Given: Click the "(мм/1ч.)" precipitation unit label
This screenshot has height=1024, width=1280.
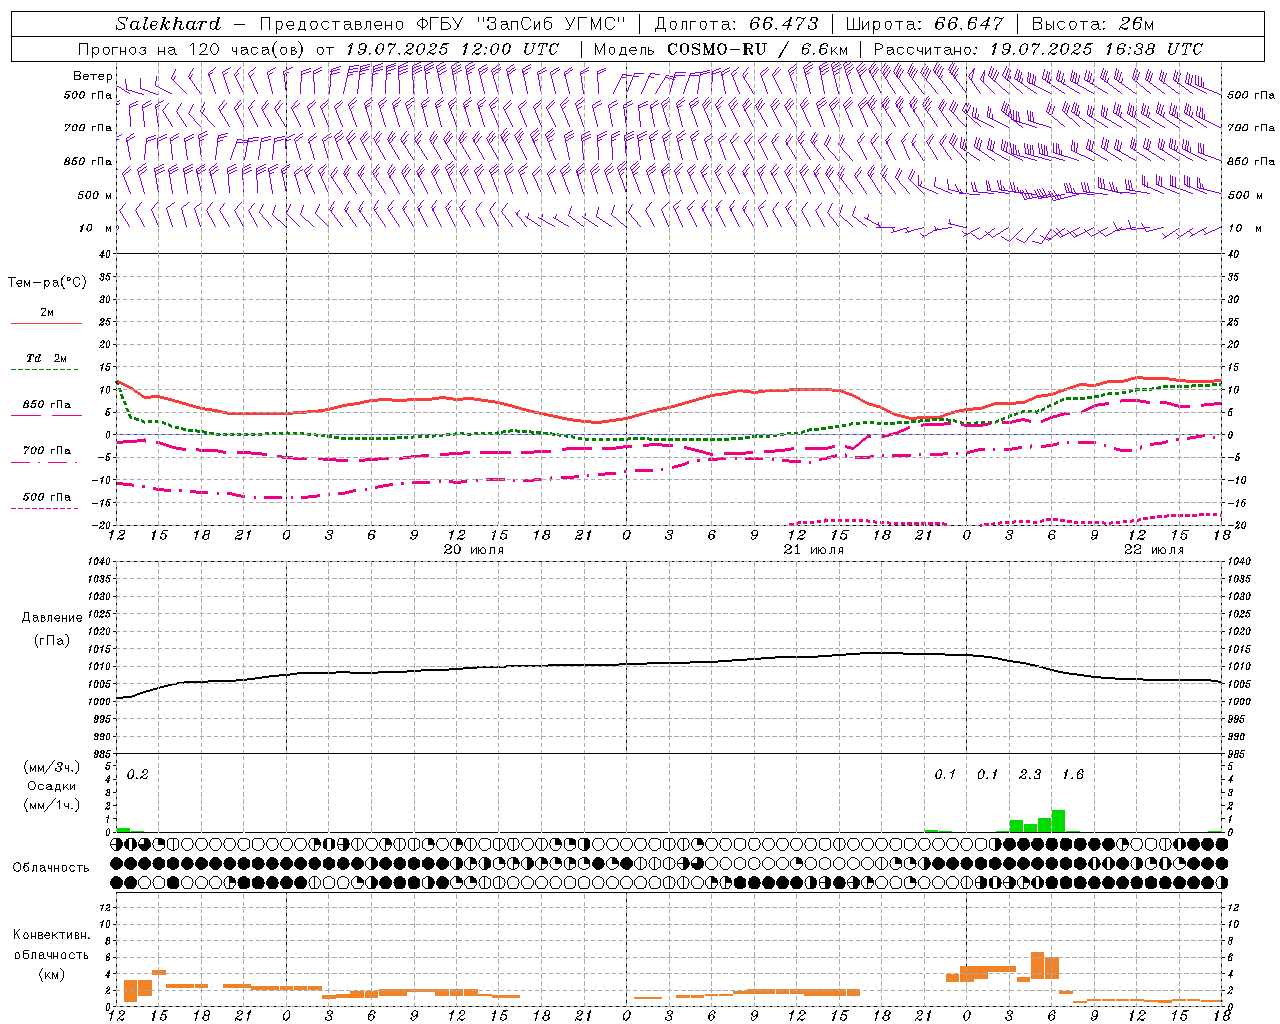Looking at the screenshot, I should pyautogui.click(x=51, y=805).
